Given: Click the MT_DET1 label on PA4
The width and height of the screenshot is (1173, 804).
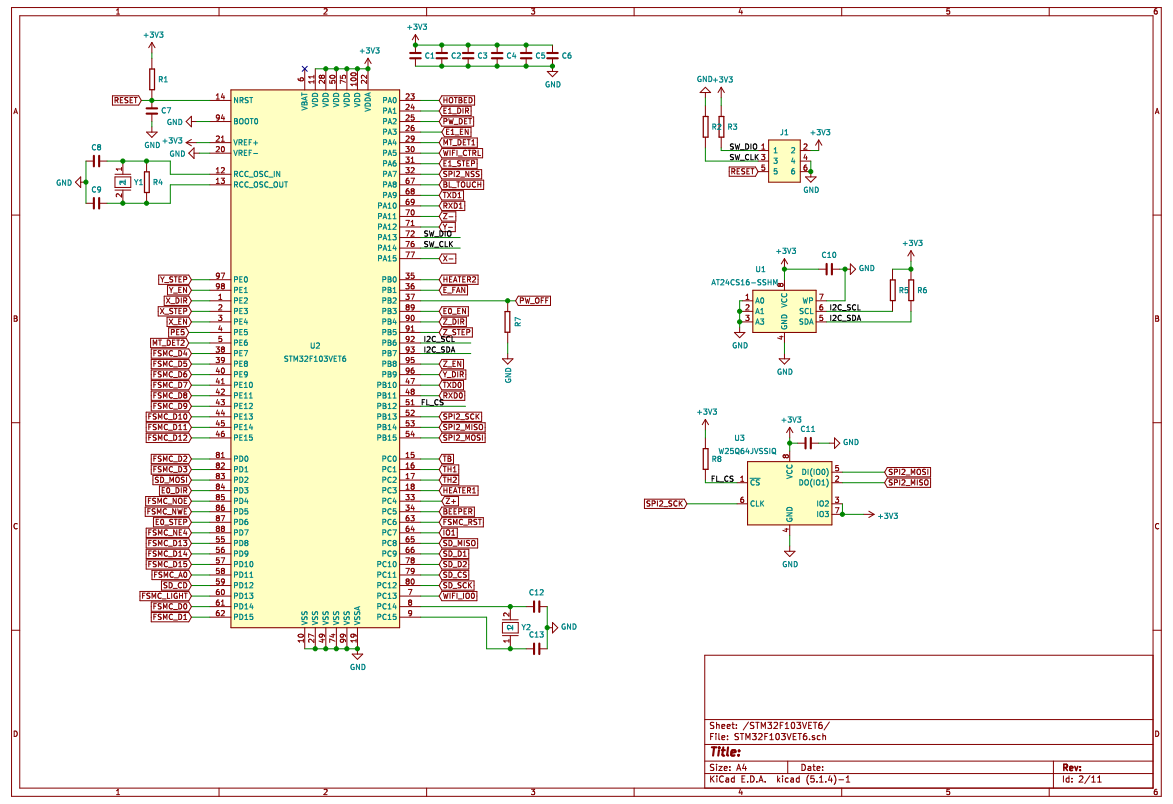Looking at the screenshot, I should [x=459, y=142].
